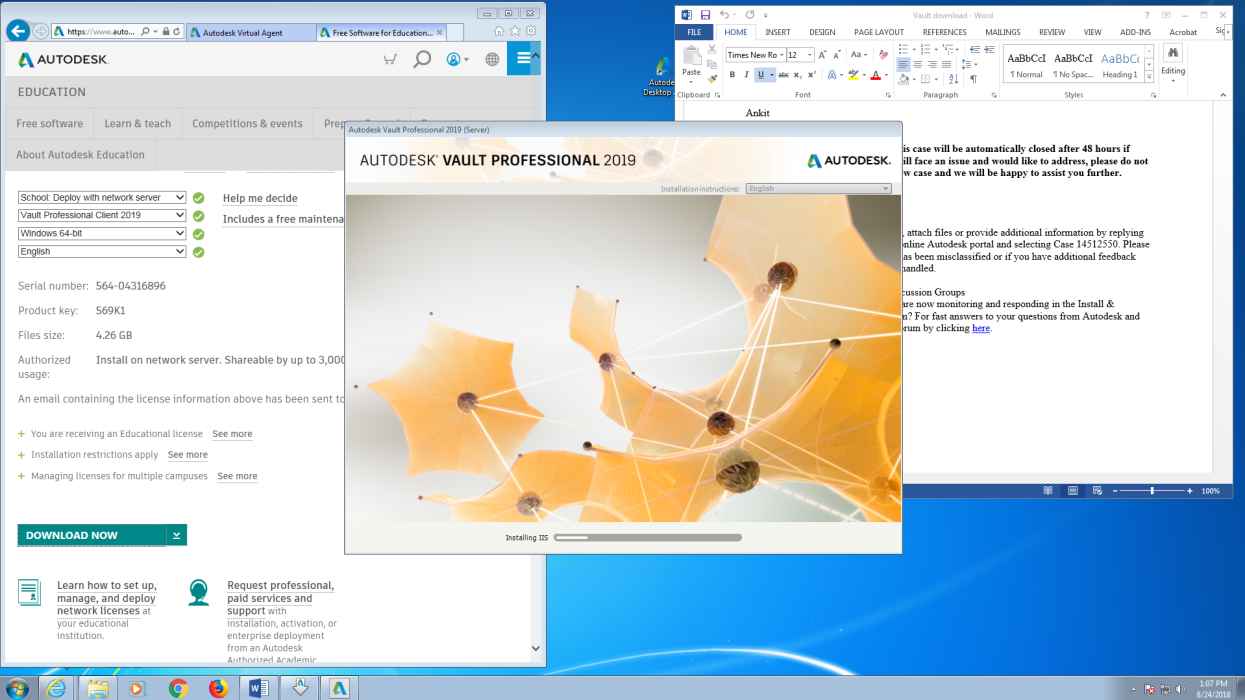Open Google Chrome from the taskbar
This screenshot has width=1245, height=700.
pyautogui.click(x=178, y=688)
